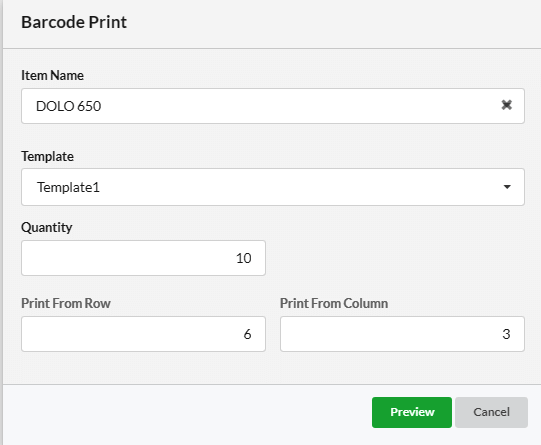Focus the Quantity input box
The height and width of the screenshot is (445, 541).
[144, 258]
